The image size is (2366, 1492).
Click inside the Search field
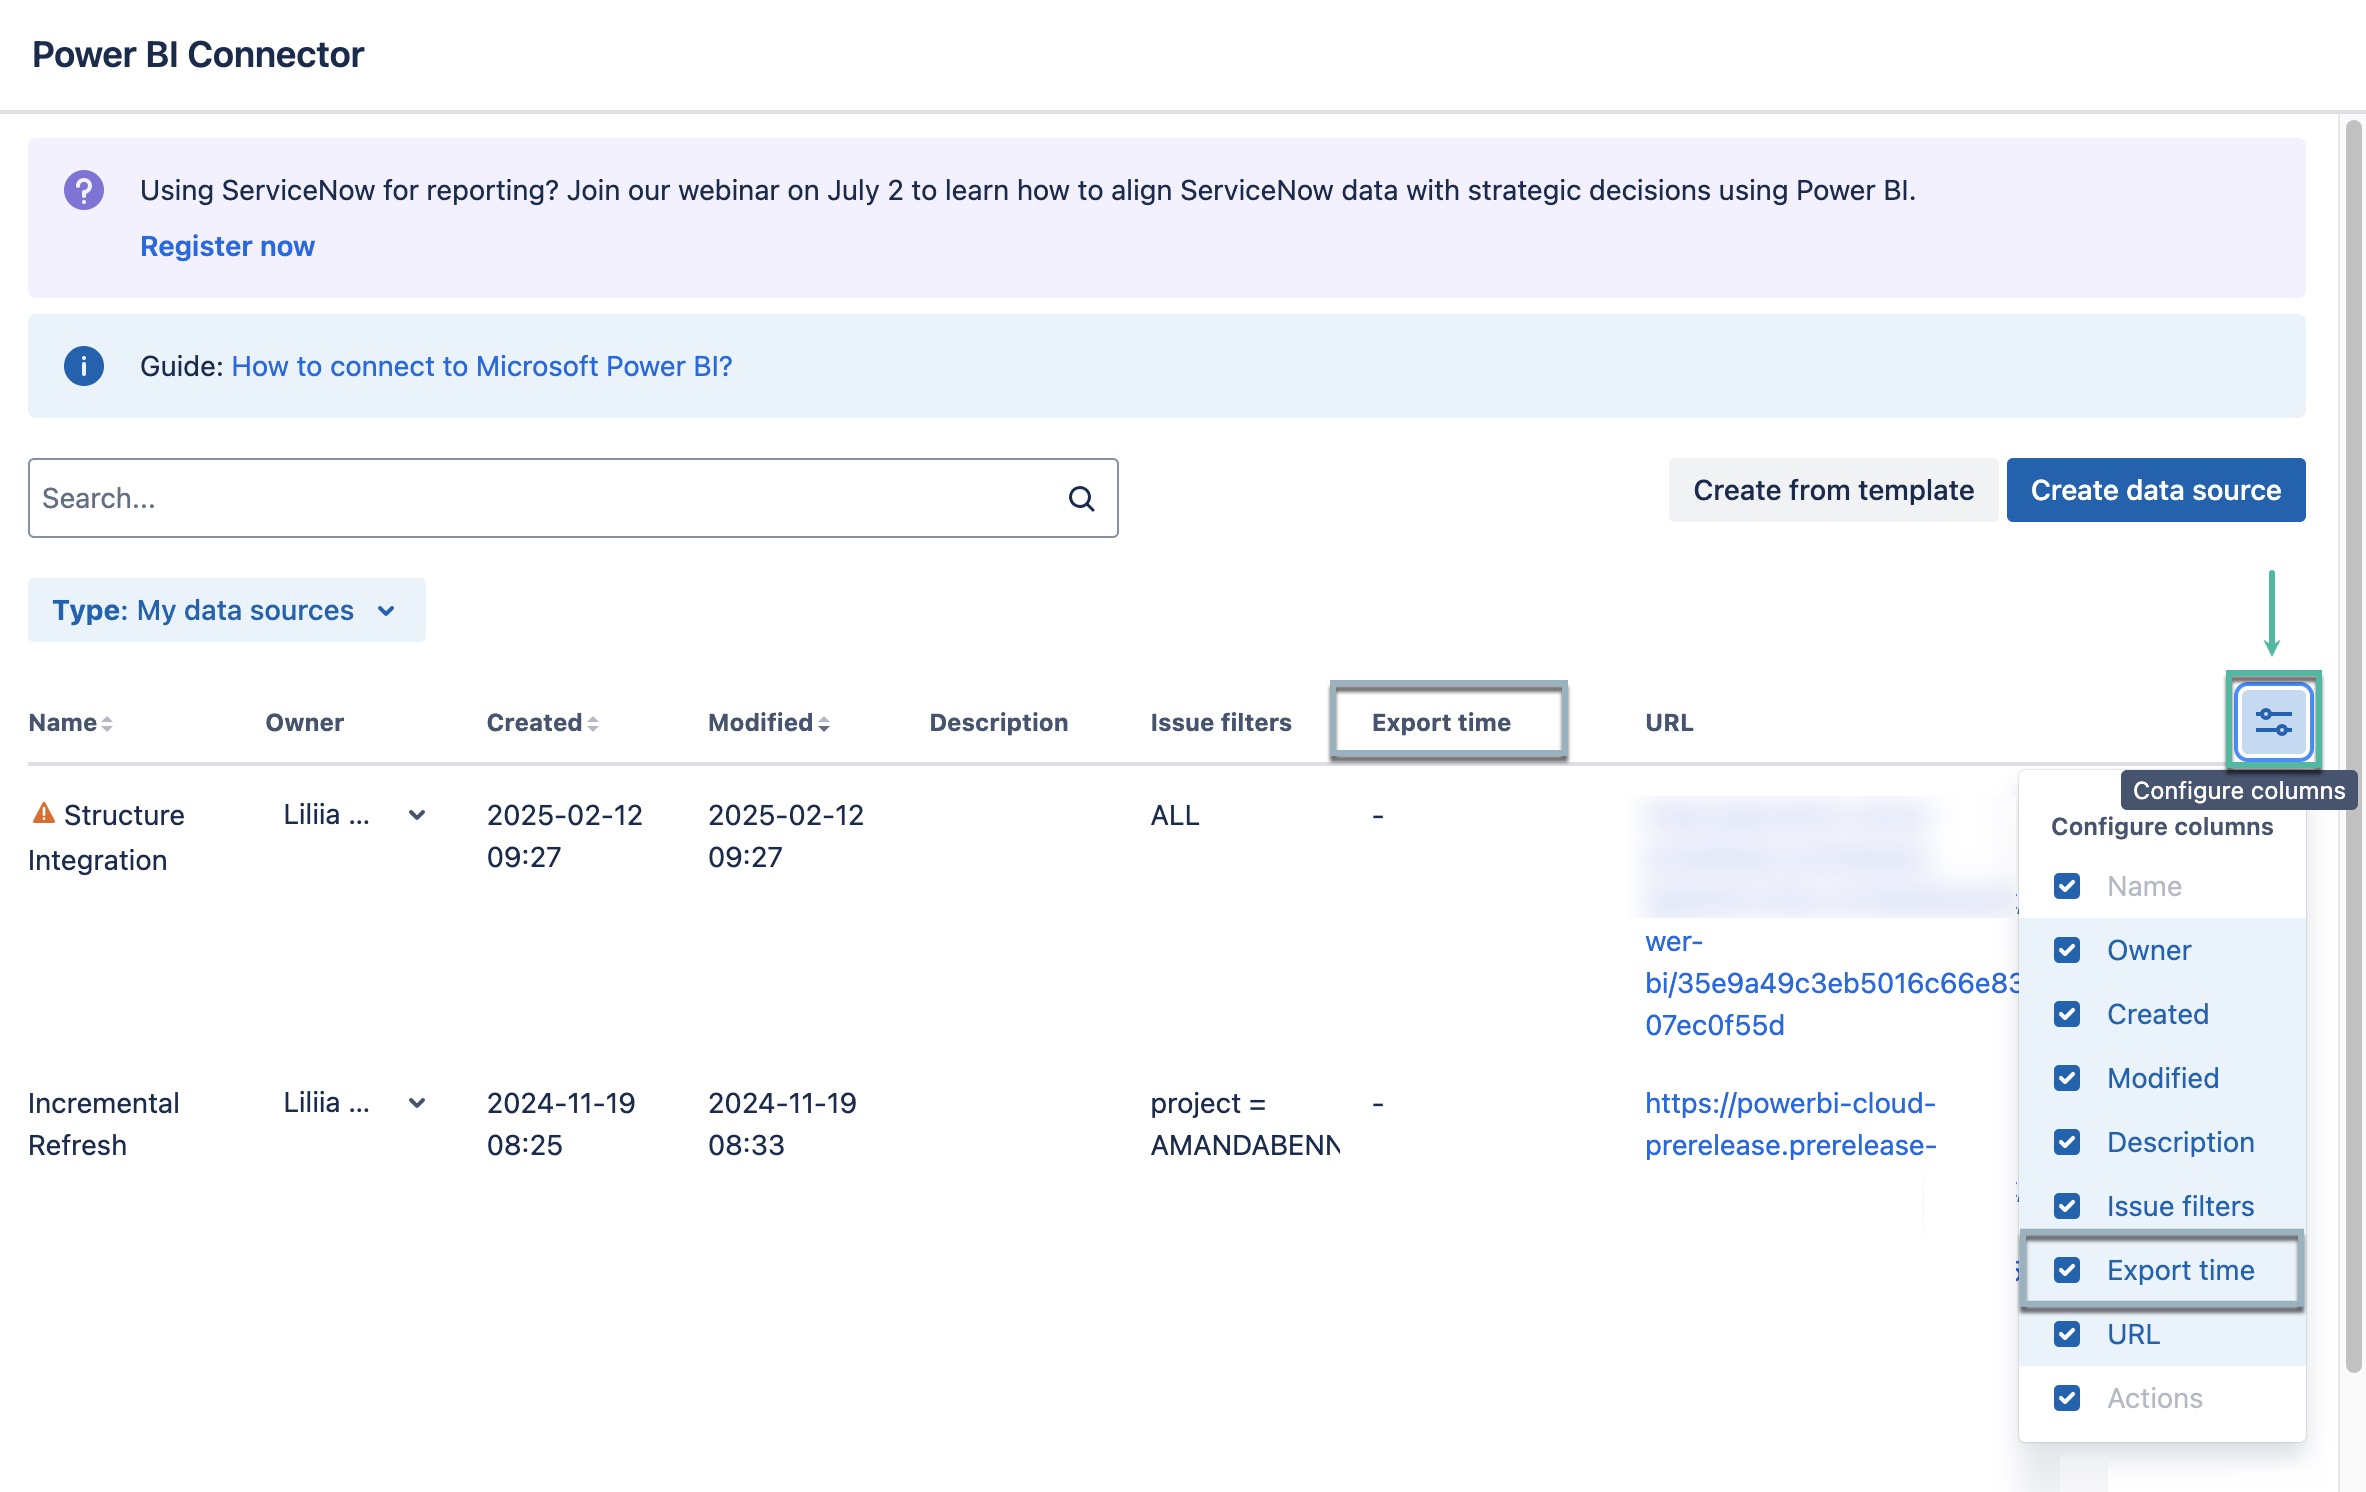pyautogui.click(x=400, y=497)
